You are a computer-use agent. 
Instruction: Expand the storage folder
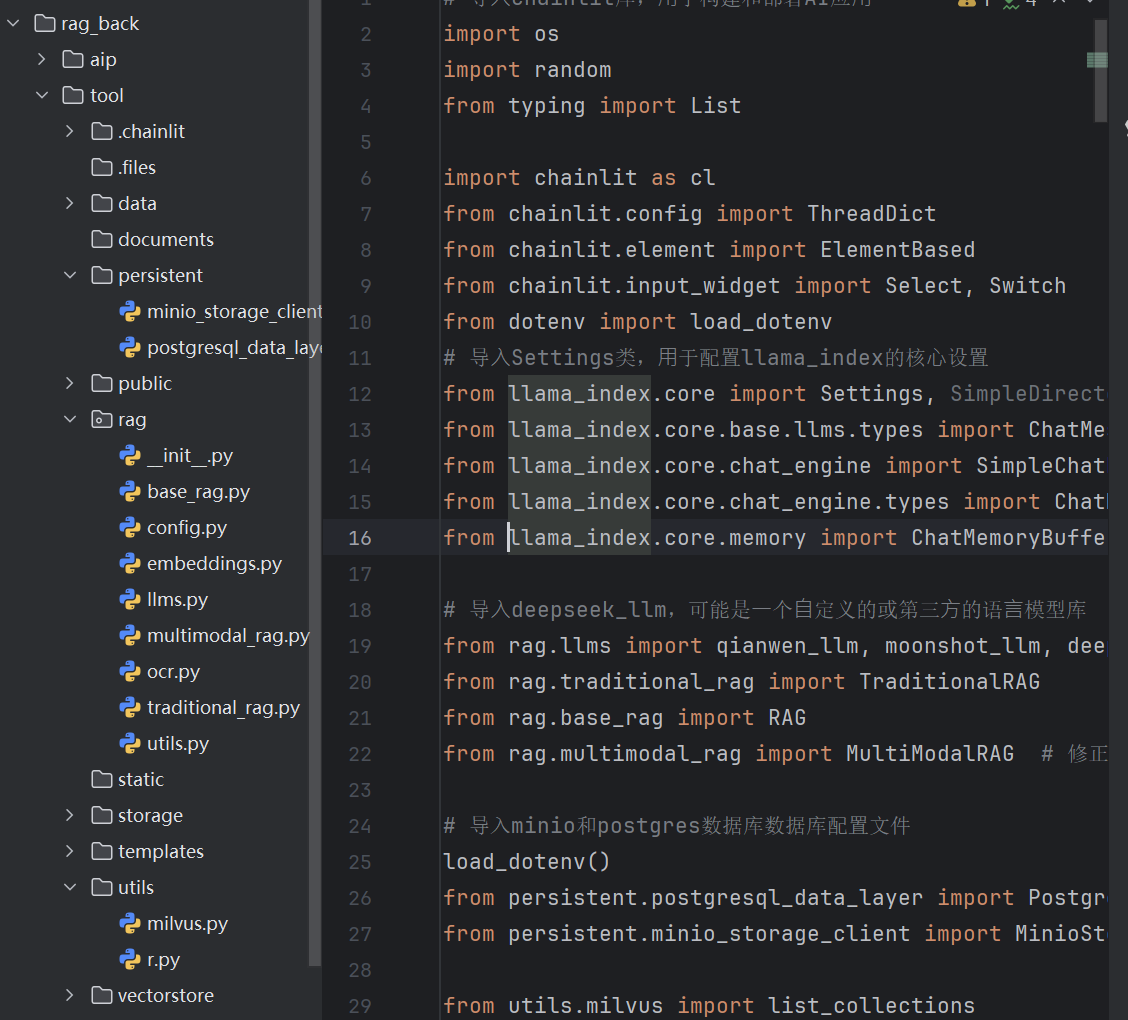point(68,815)
